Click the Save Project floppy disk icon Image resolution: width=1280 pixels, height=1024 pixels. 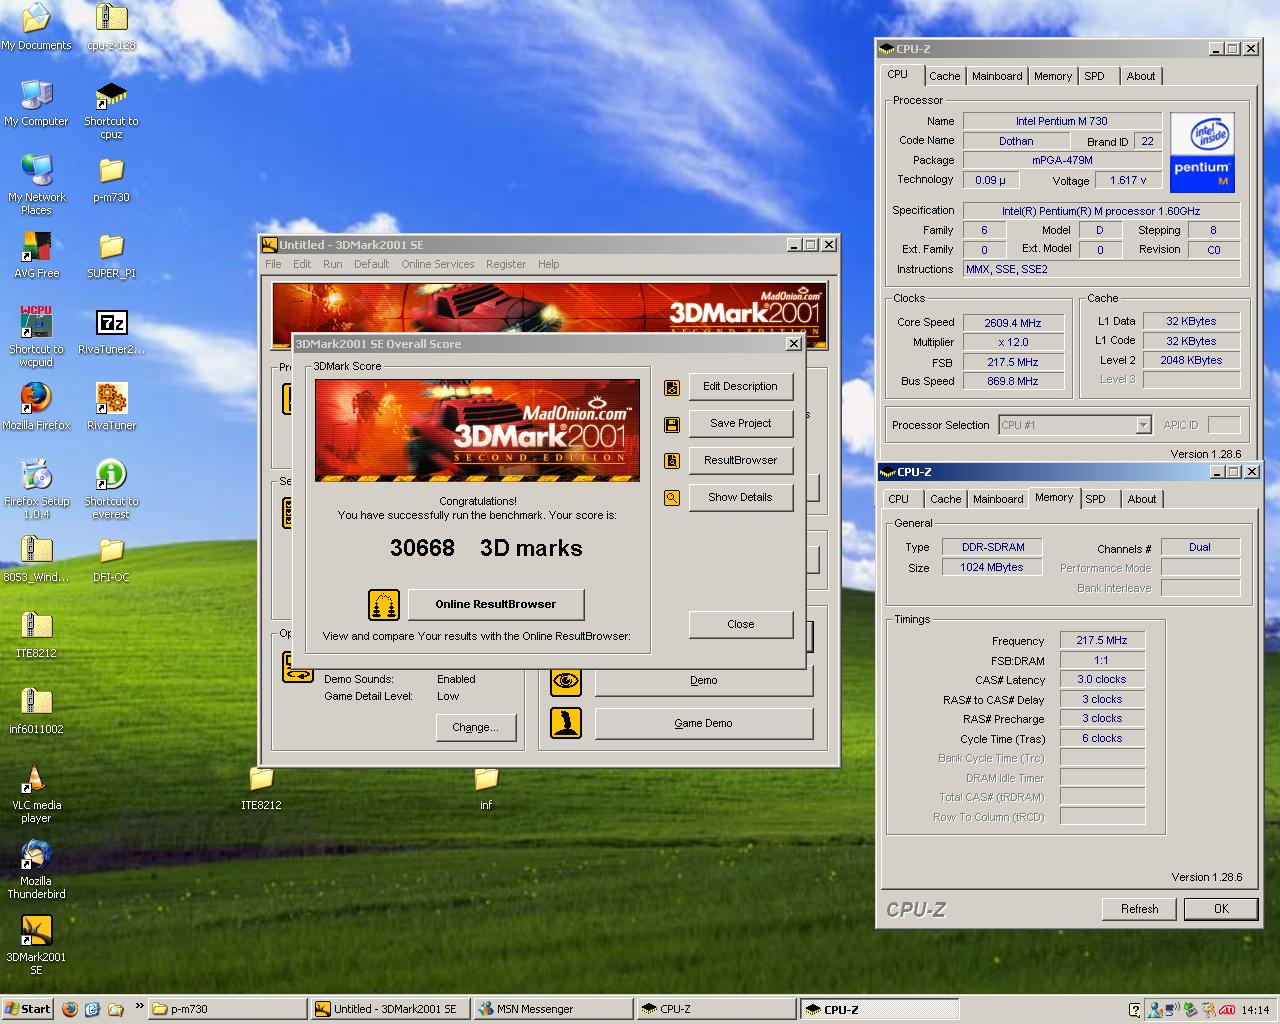672,424
